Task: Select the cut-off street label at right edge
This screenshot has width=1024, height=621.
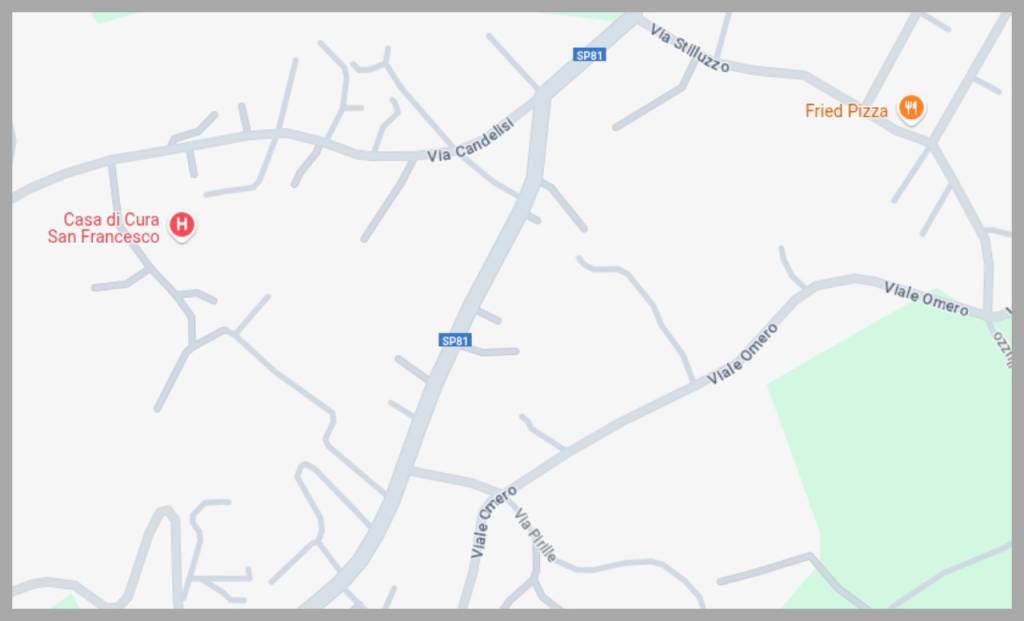Action: [x=1002, y=349]
